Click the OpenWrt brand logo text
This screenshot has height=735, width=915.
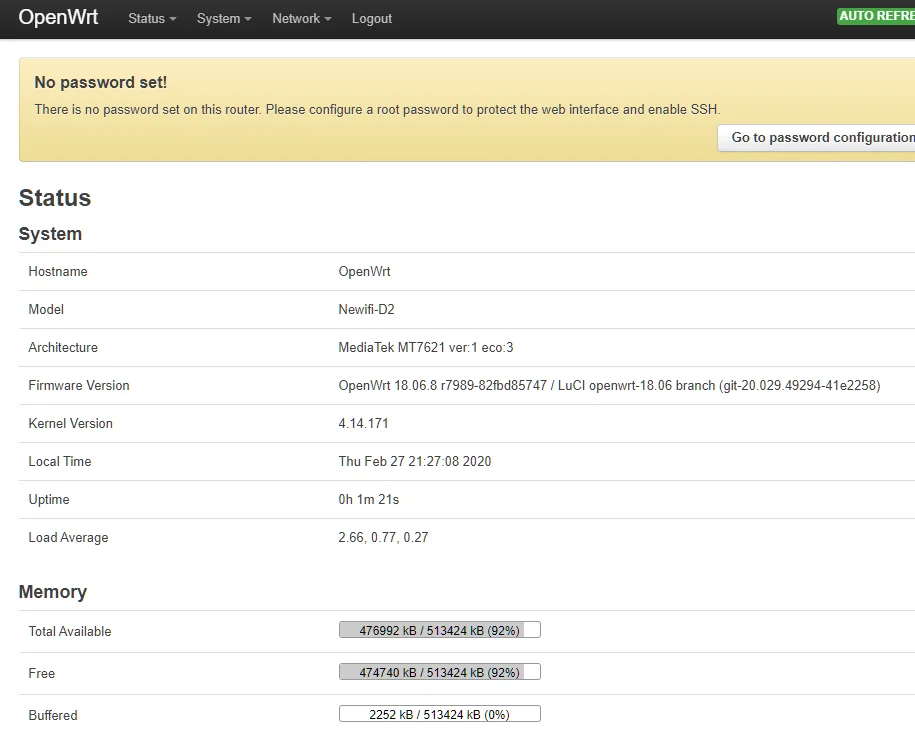point(58,17)
